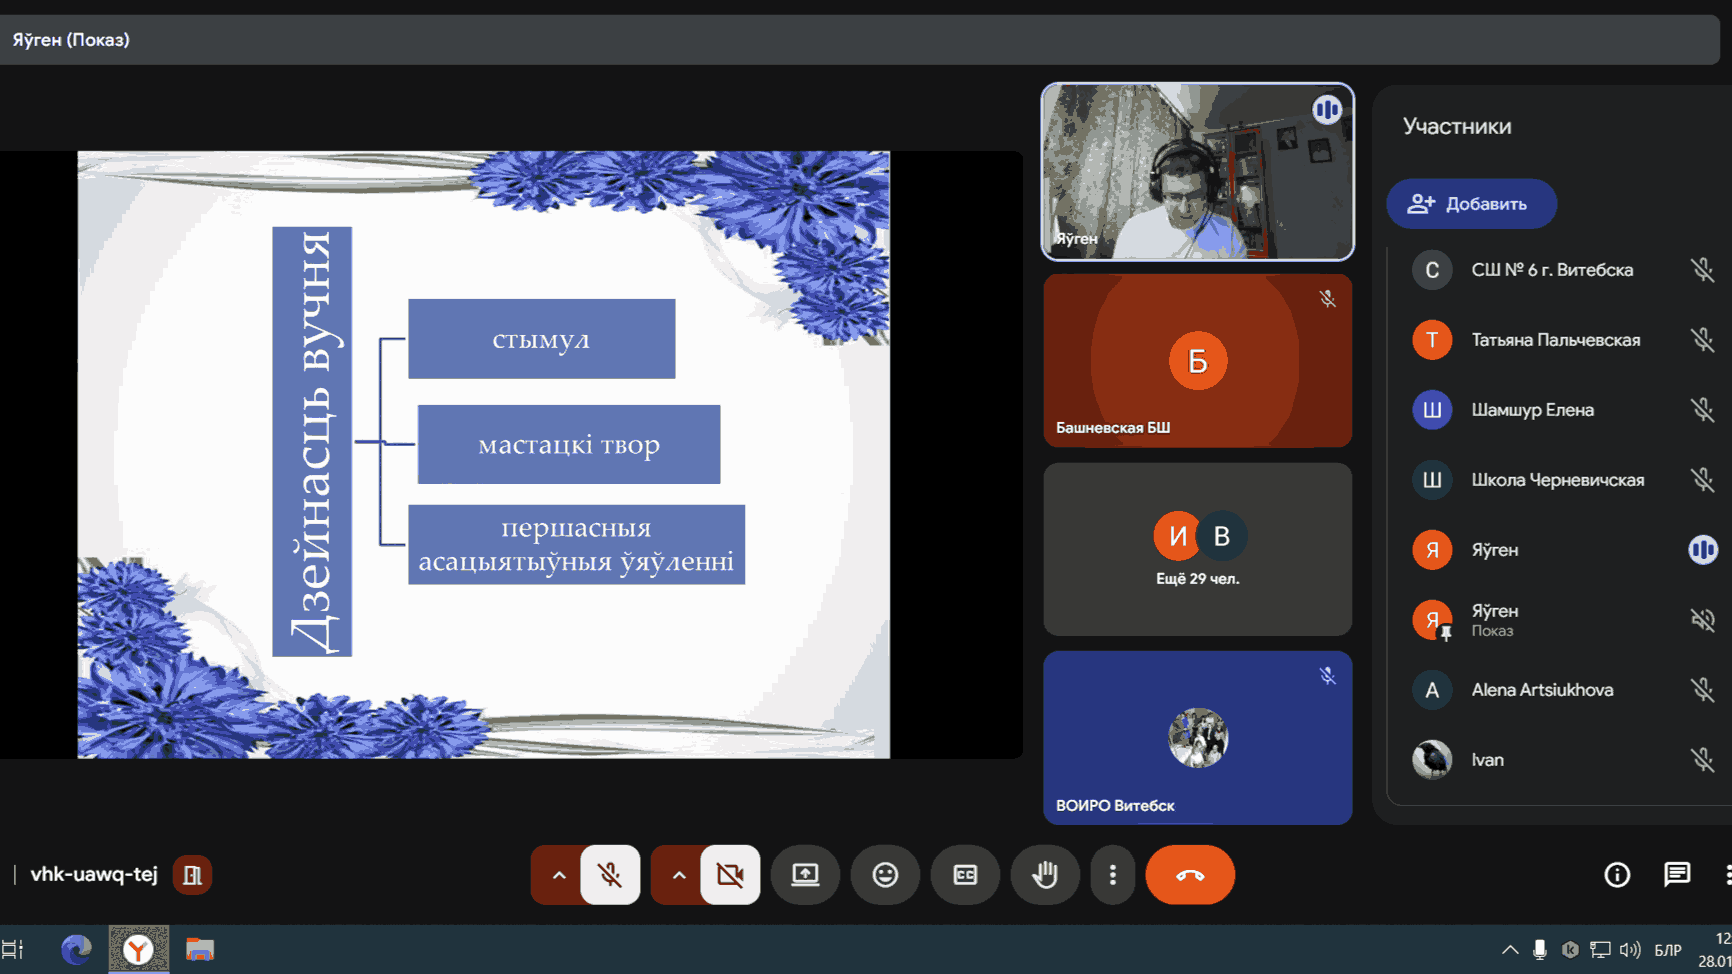Screen dimensions: 1732x974
Task: Click the present screen icon
Action: pyautogui.click(x=805, y=875)
